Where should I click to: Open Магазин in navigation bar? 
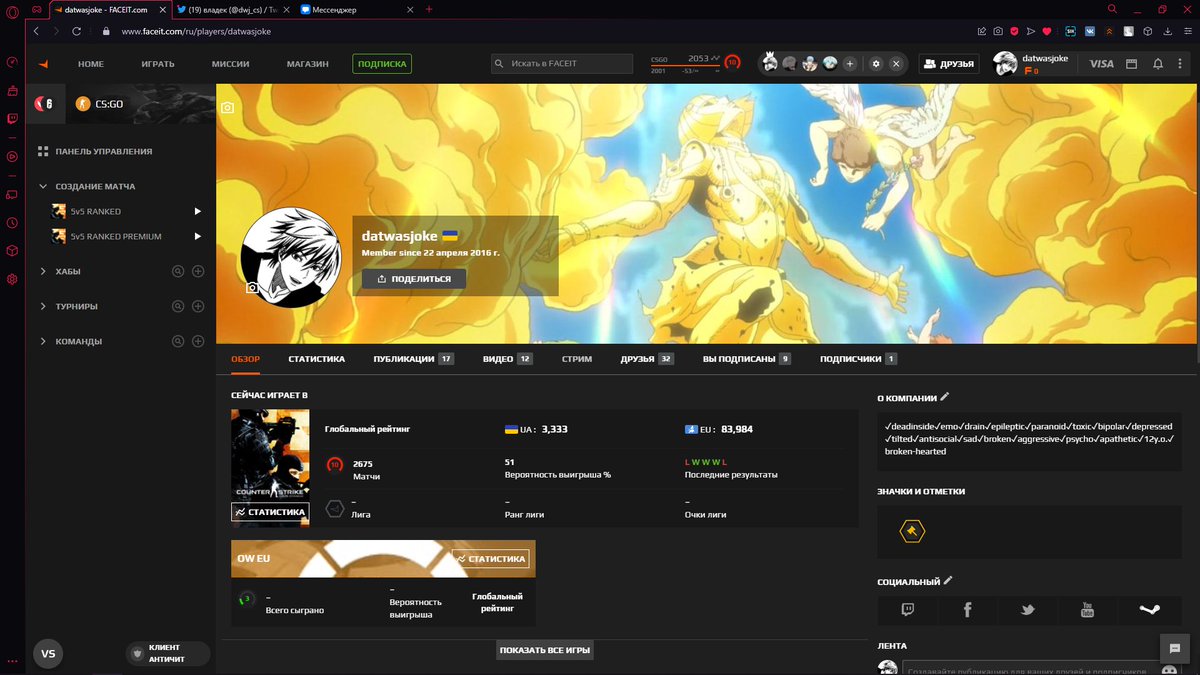click(307, 64)
